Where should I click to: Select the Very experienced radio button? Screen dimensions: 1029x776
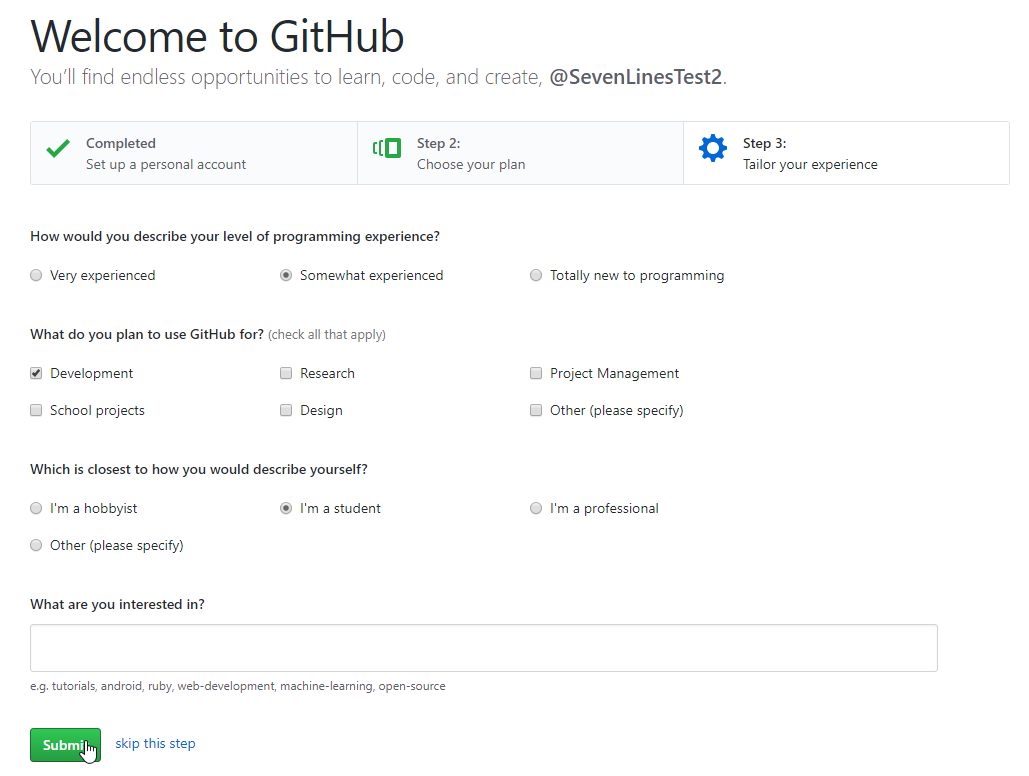click(37, 276)
